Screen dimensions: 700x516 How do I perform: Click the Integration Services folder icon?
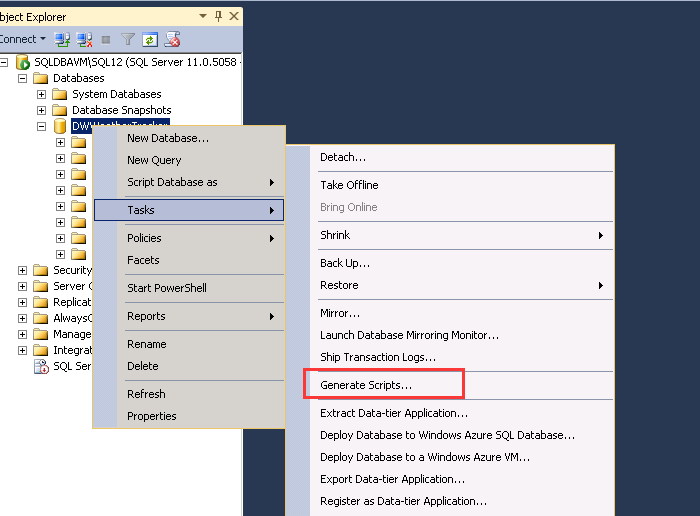[41, 350]
